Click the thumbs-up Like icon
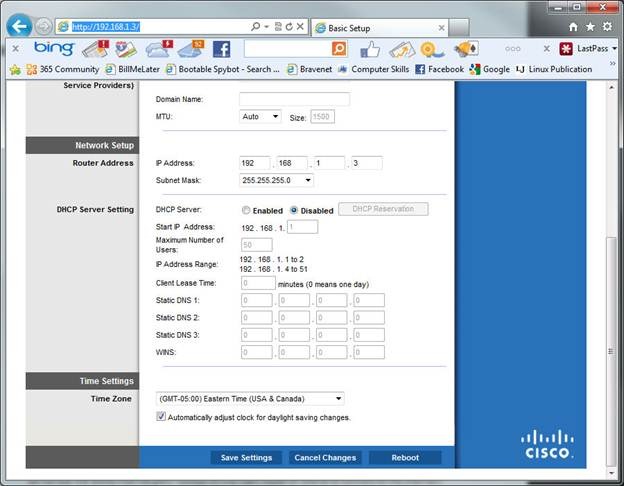 click(x=370, y=50)
